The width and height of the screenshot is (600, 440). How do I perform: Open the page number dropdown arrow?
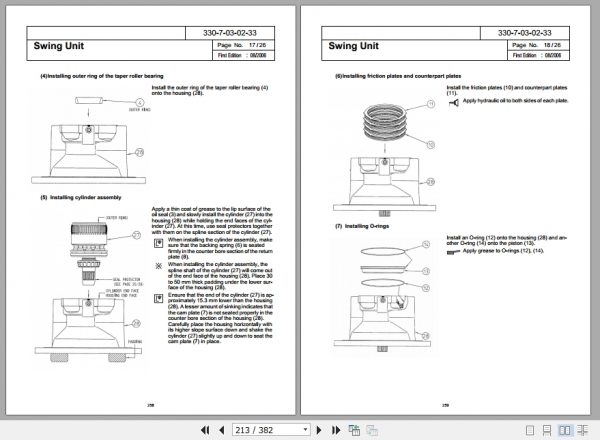tap(305, 430)
